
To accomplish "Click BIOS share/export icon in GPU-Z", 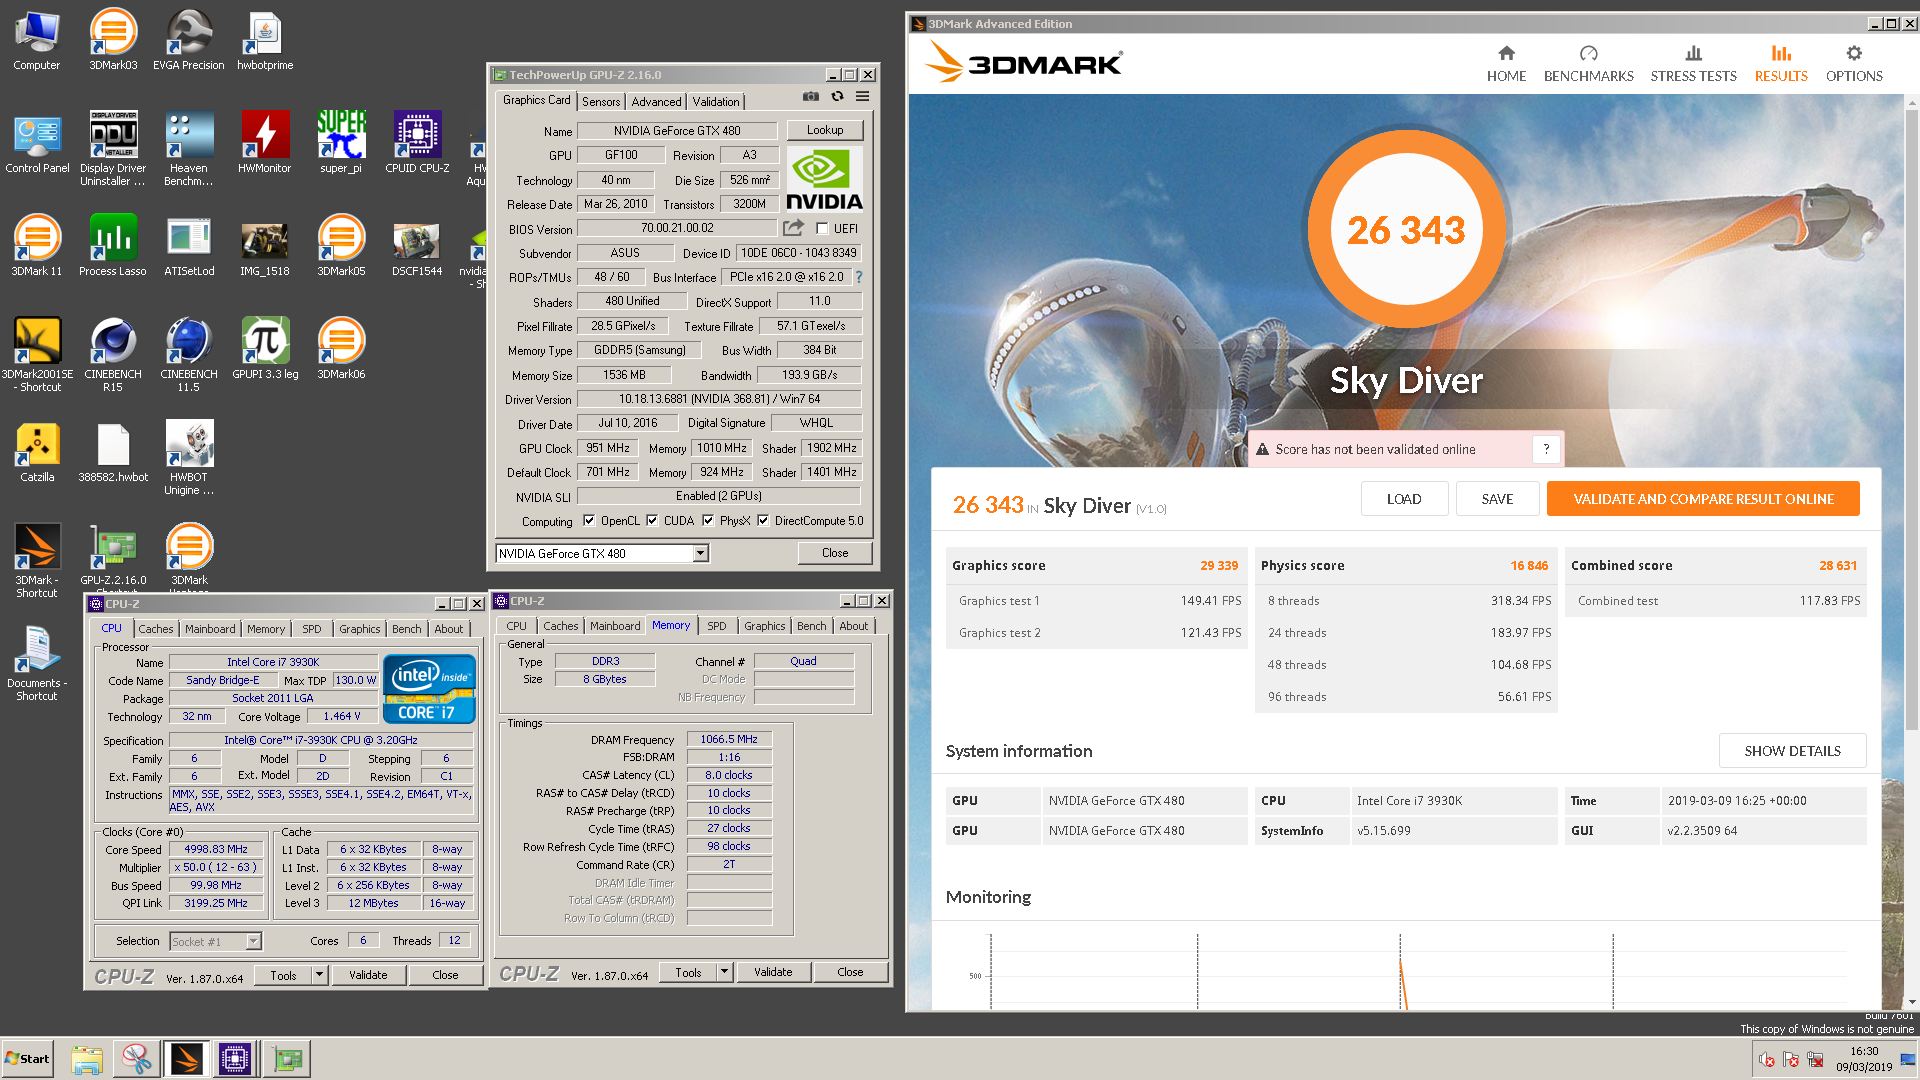I will coord(793,228).
